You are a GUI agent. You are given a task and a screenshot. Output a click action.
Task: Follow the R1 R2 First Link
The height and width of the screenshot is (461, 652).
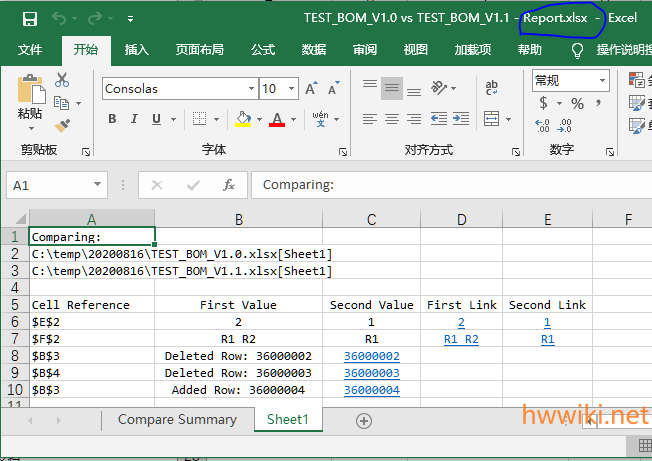[461, 339]
